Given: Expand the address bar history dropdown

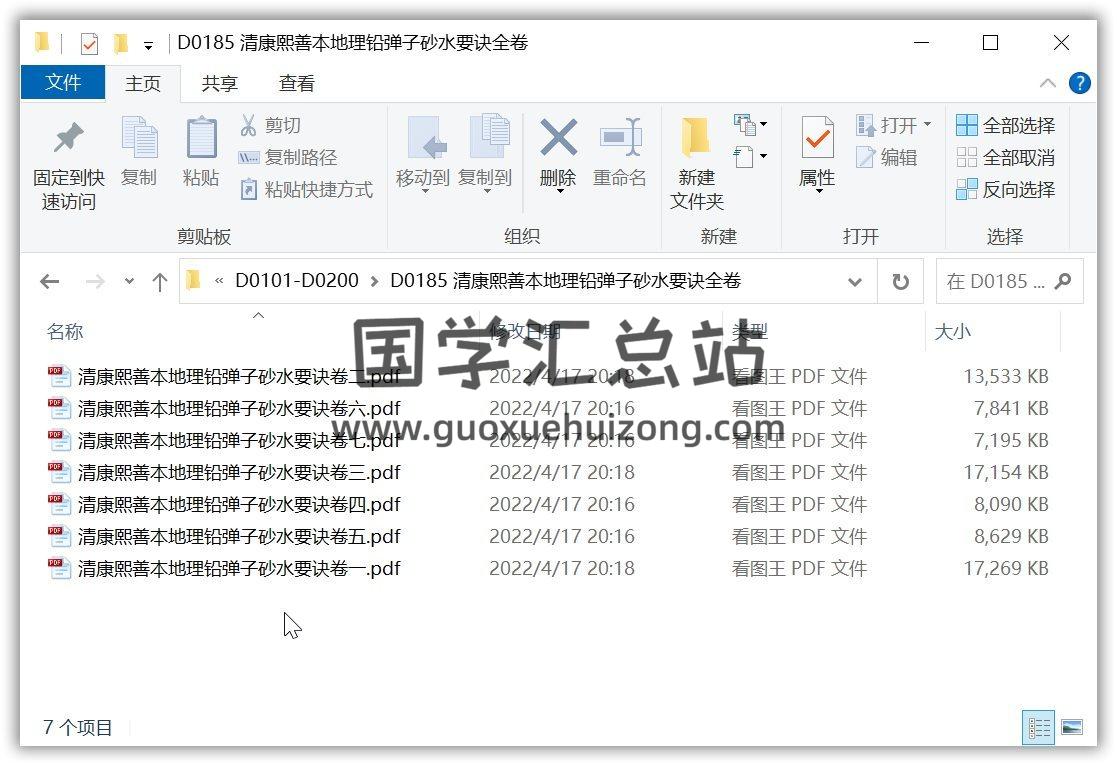Looking at the screenshot, I should pos(855,282).
